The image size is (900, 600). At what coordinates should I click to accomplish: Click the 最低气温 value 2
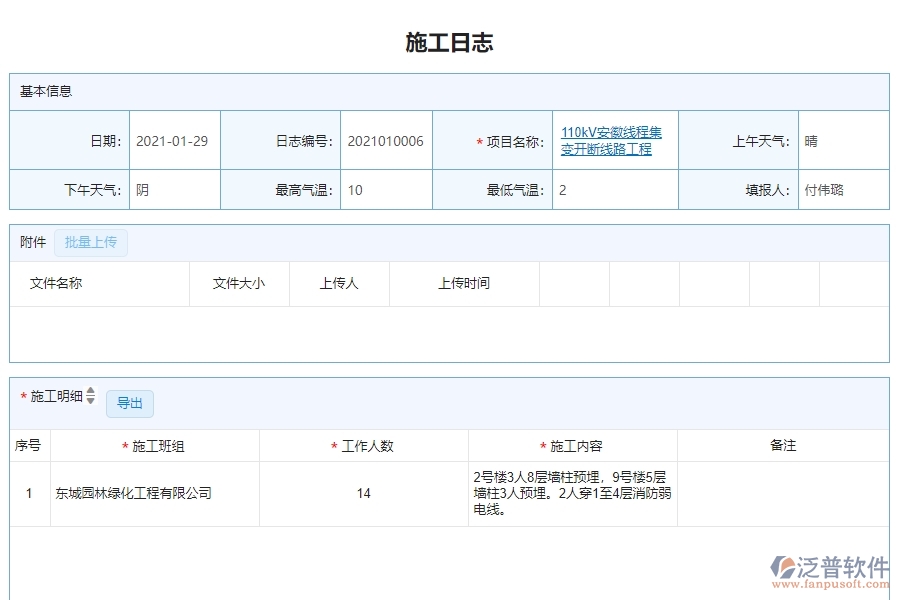pyautogui.click(x=561, y=189)
